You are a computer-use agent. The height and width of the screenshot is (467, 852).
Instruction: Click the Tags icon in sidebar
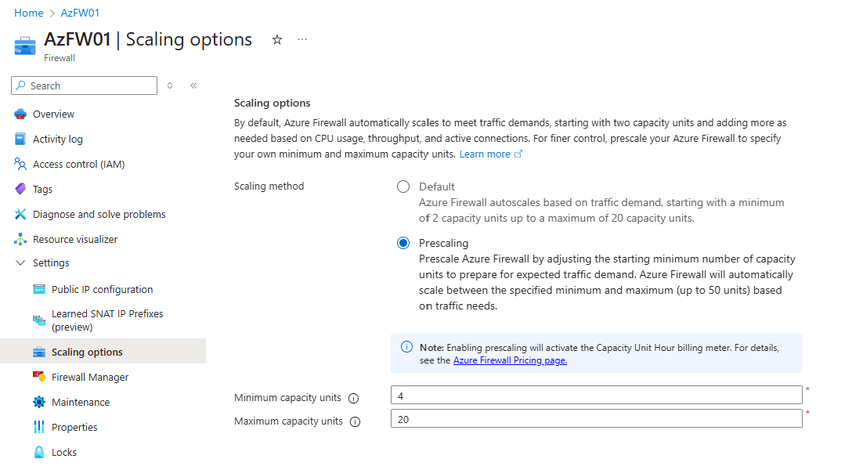[x=20, y=189]
